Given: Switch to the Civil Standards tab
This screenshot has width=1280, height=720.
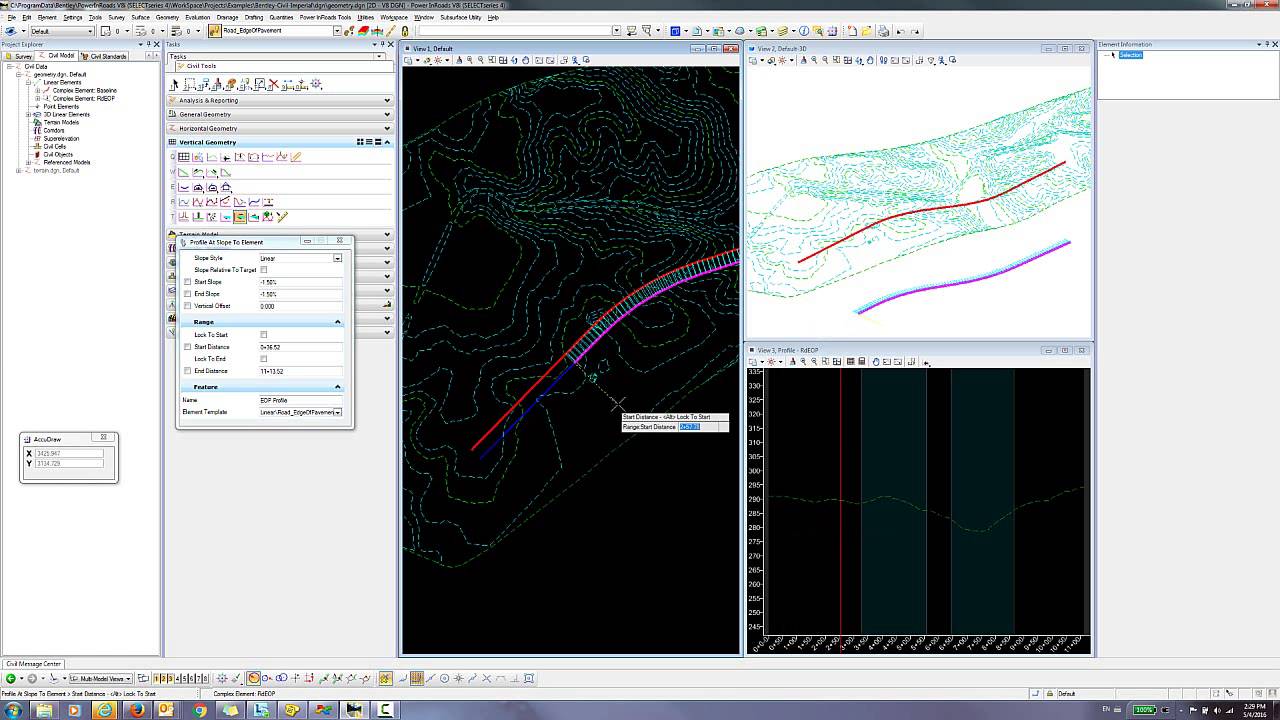Looking at the screenshot, I should point(106,56).
